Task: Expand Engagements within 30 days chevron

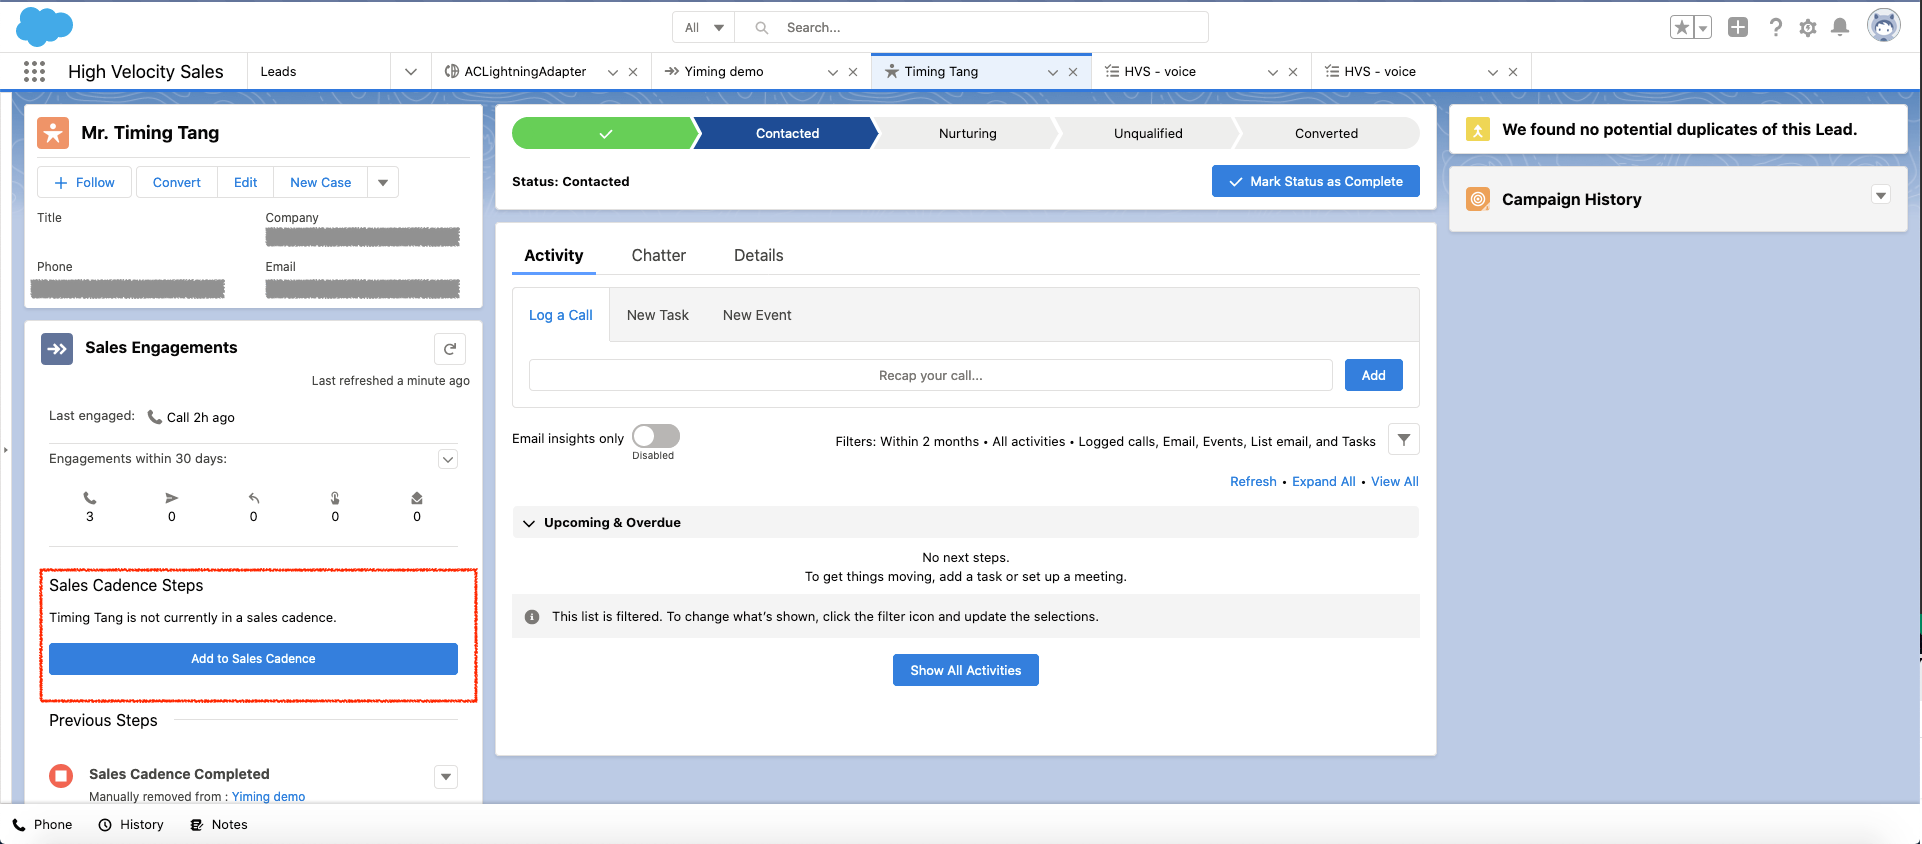Action: click(448, 459)
